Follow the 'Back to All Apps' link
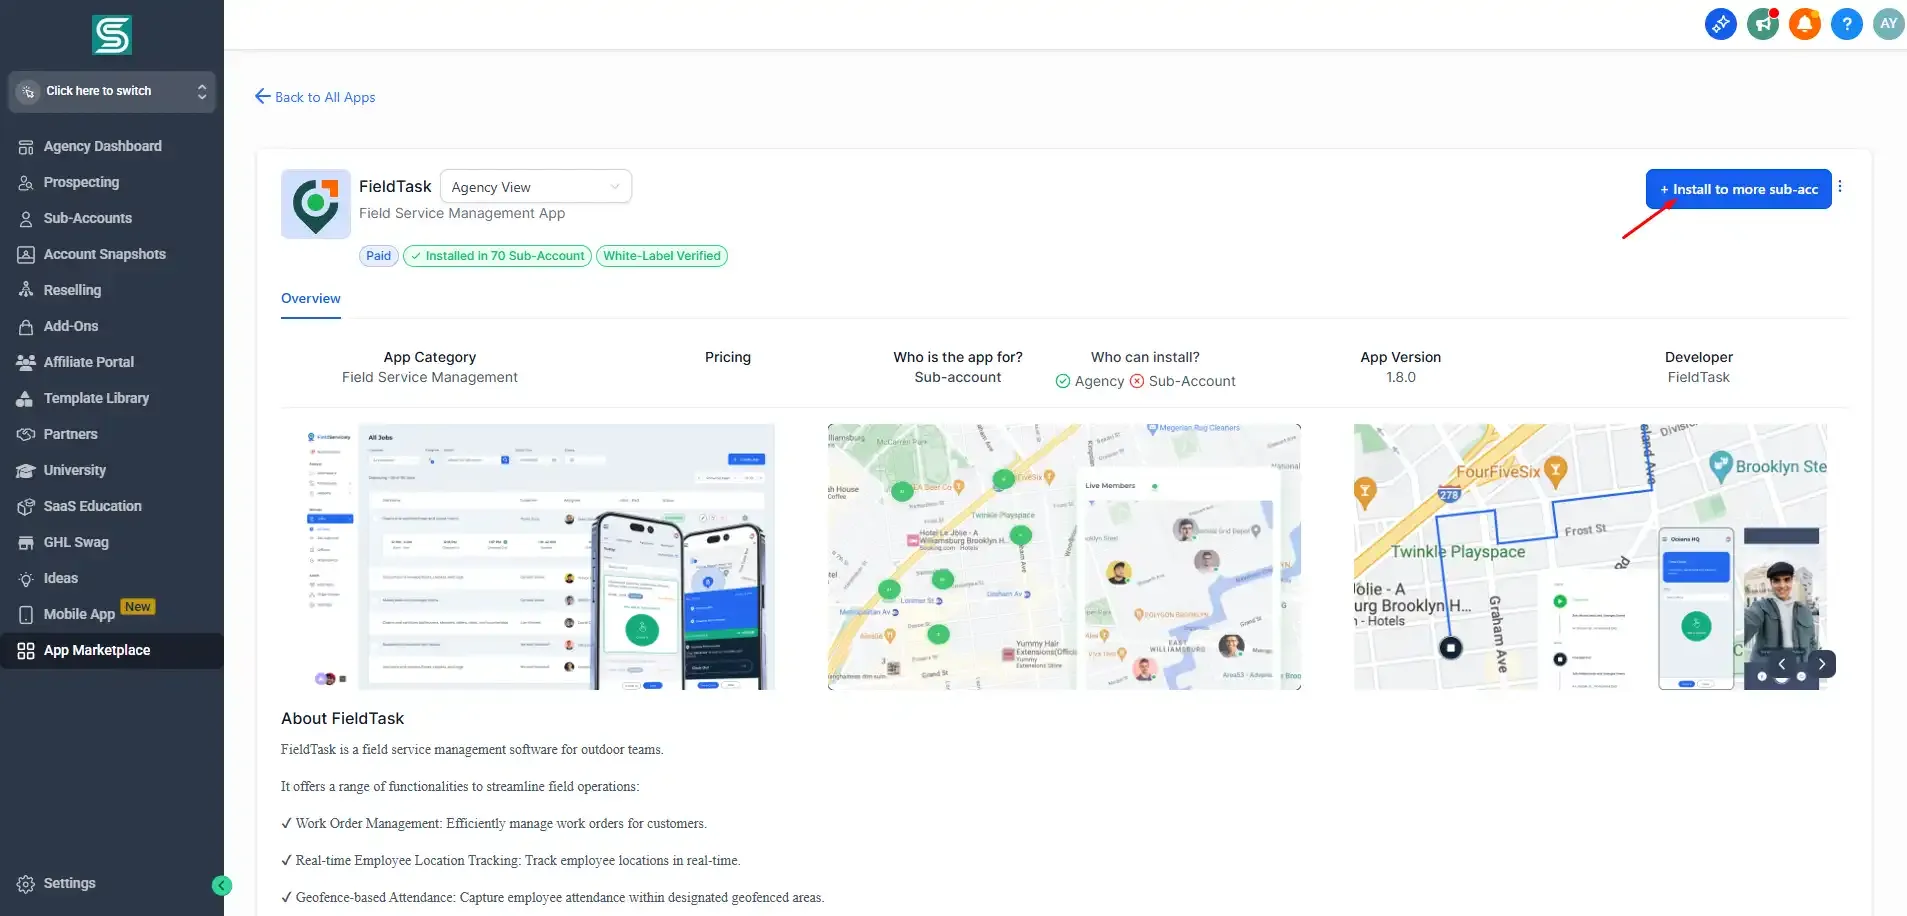 (315, 96)
